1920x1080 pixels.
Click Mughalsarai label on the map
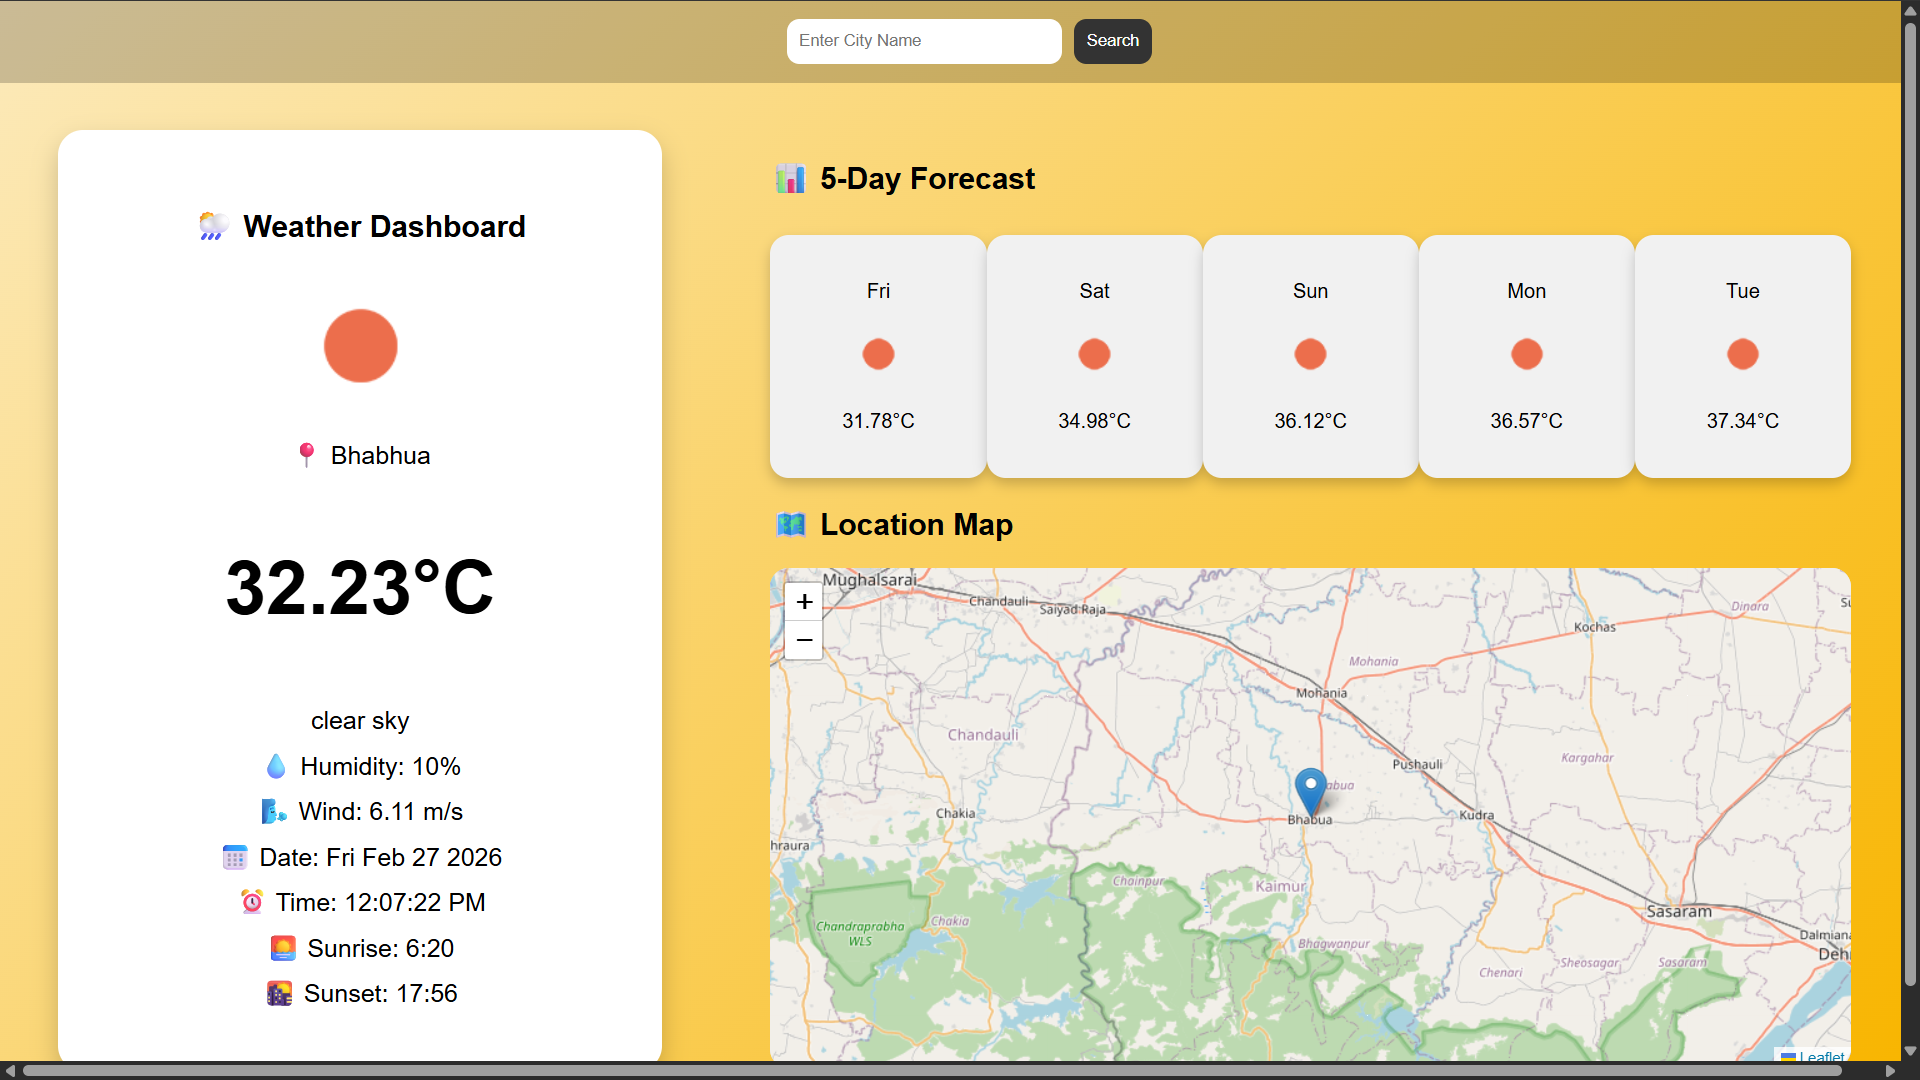[869, 580]
